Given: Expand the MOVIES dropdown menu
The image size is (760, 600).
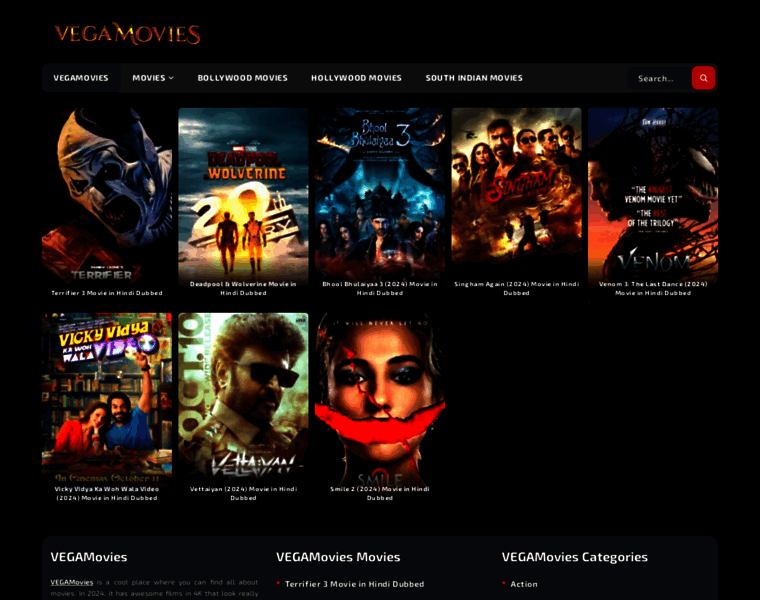Looking at the screenshot, I should click(153, 78).
